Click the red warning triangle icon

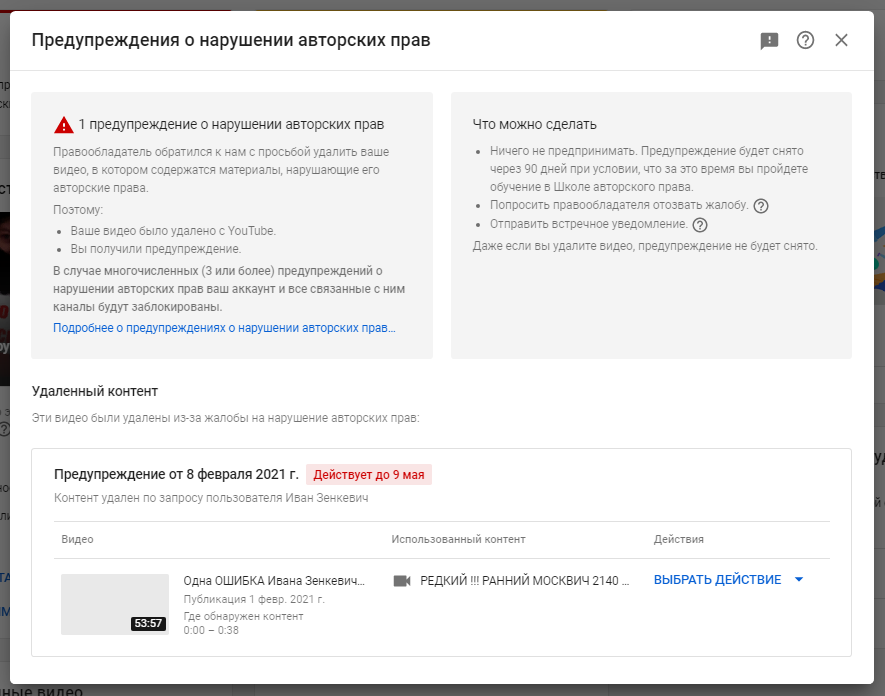64,125
